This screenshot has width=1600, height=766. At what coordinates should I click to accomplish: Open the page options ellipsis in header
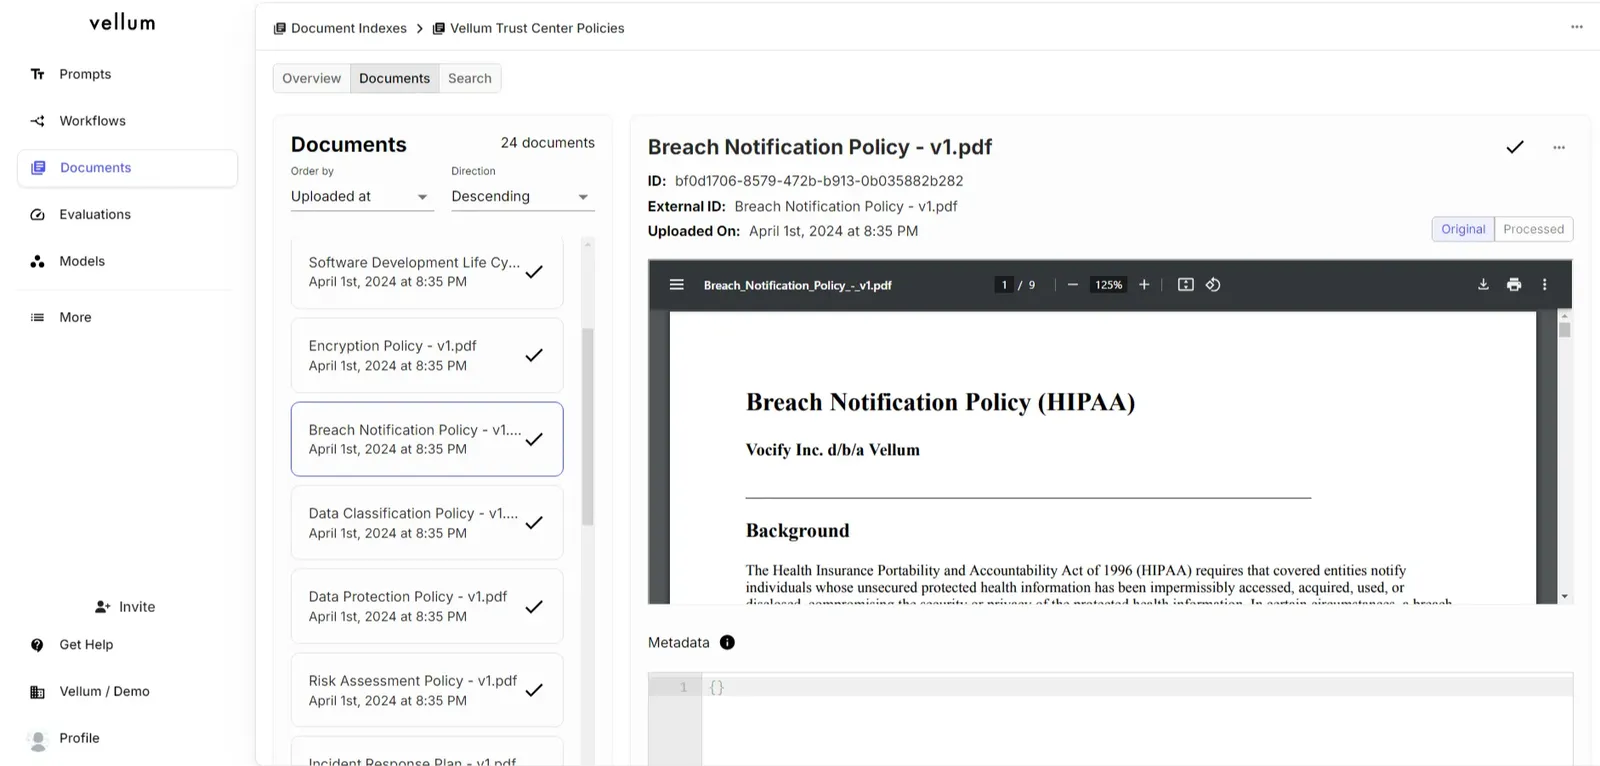coord(1577,27)
